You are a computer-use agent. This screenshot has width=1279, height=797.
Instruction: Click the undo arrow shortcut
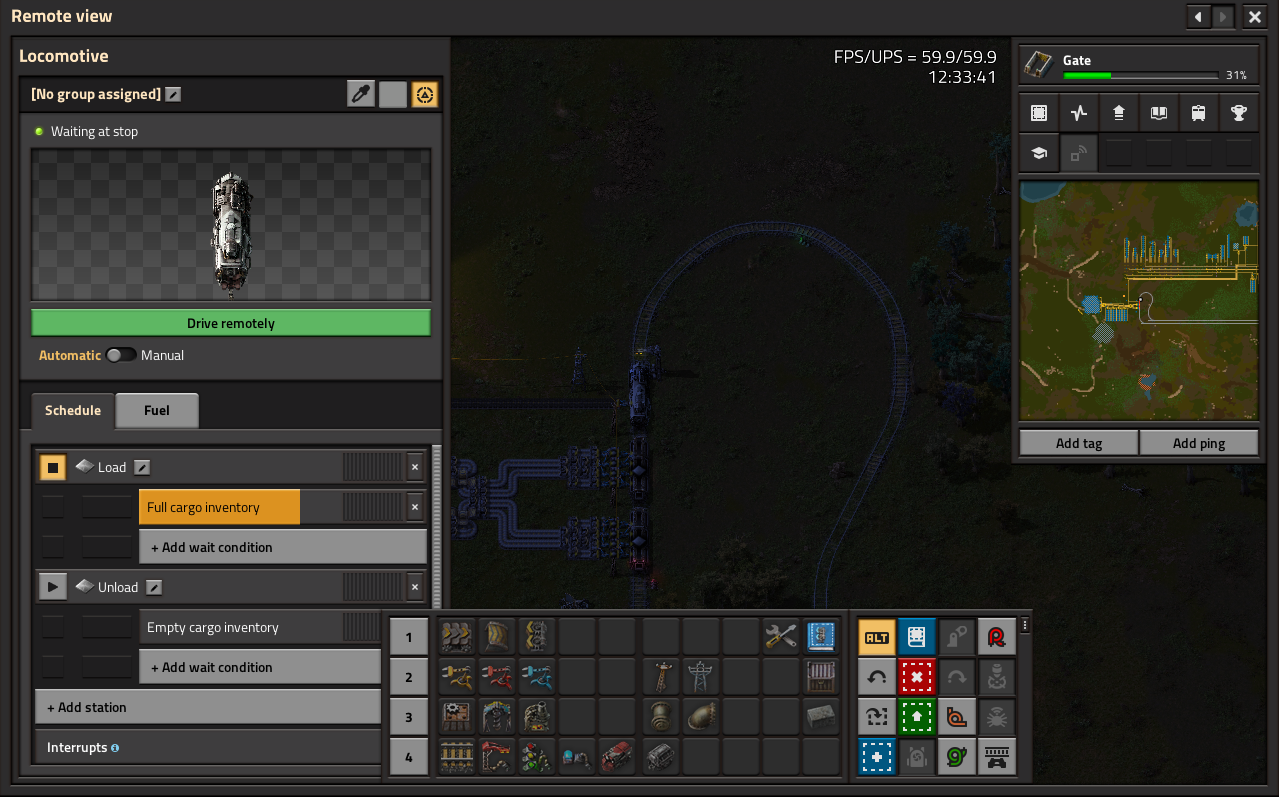pos(877,677)
